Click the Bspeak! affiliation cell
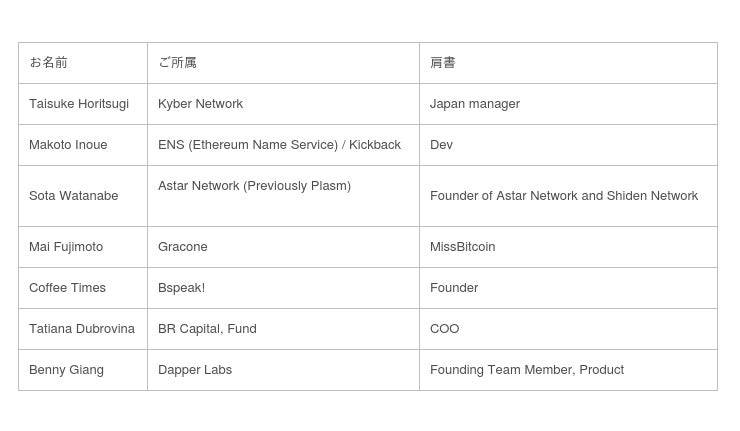Image resolution: width=740 pixels, height=431 pixels. pyautogui.click(x=181, y=288)
